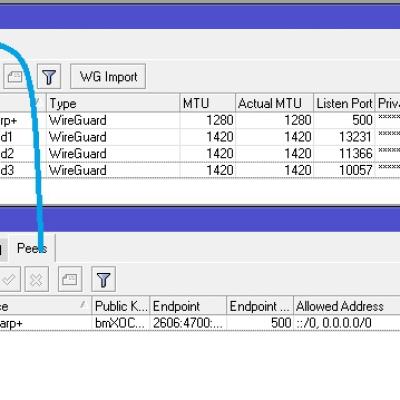Select the peer row with endpoint 2606:4700
Screen dimensions: 400x400
point(200,323)
